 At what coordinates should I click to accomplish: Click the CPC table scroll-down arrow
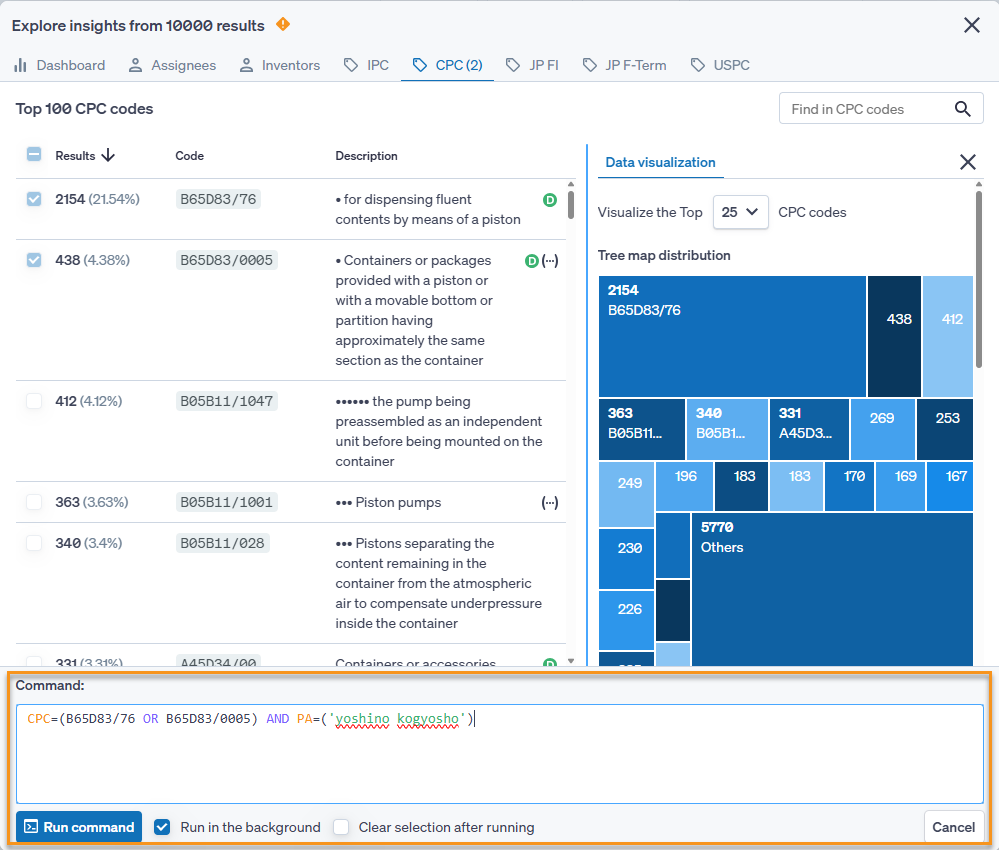(571, 661)
